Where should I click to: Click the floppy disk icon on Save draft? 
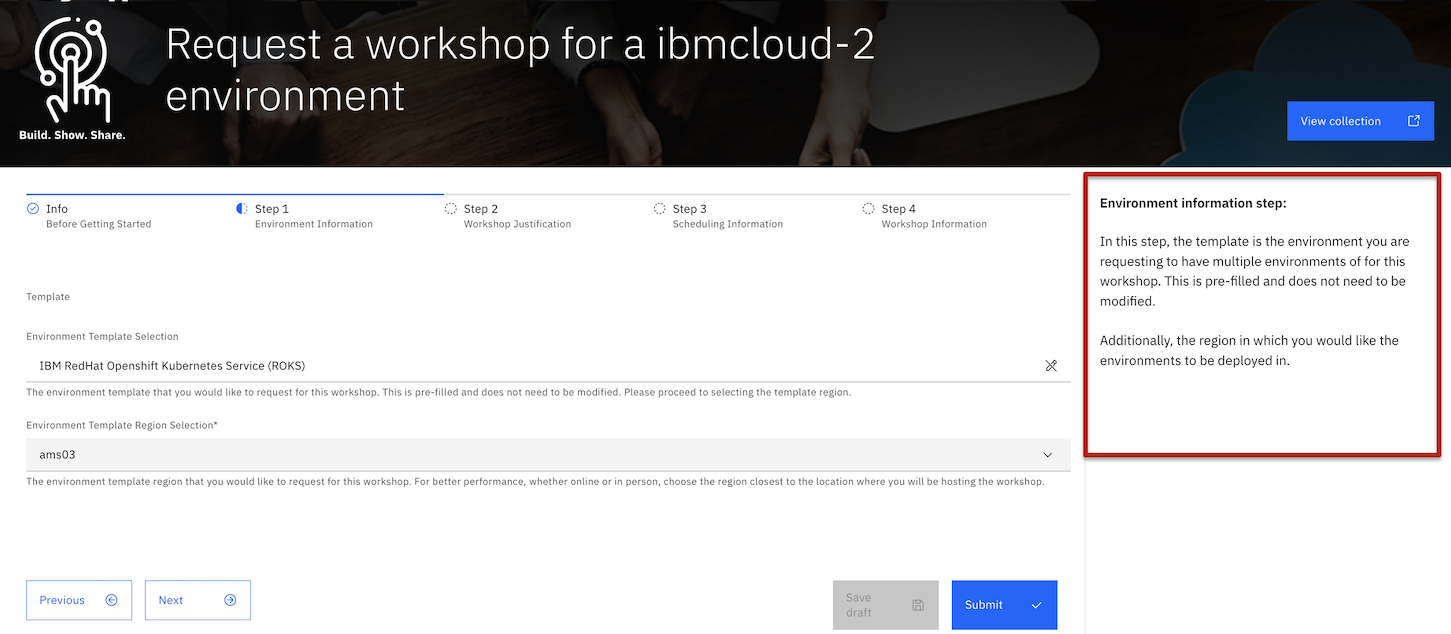point(916,604)
